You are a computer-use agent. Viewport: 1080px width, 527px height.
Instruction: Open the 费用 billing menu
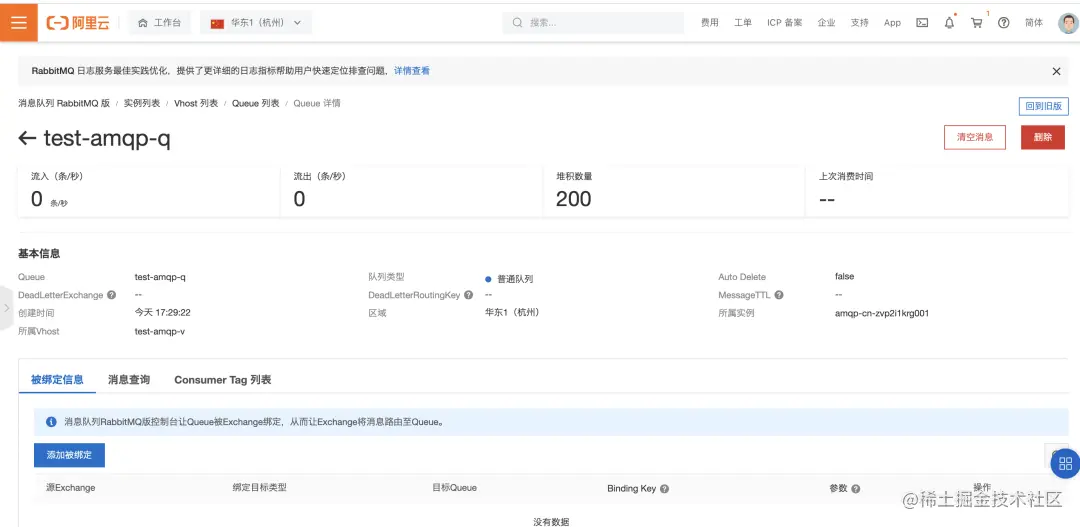pos(709,23)
